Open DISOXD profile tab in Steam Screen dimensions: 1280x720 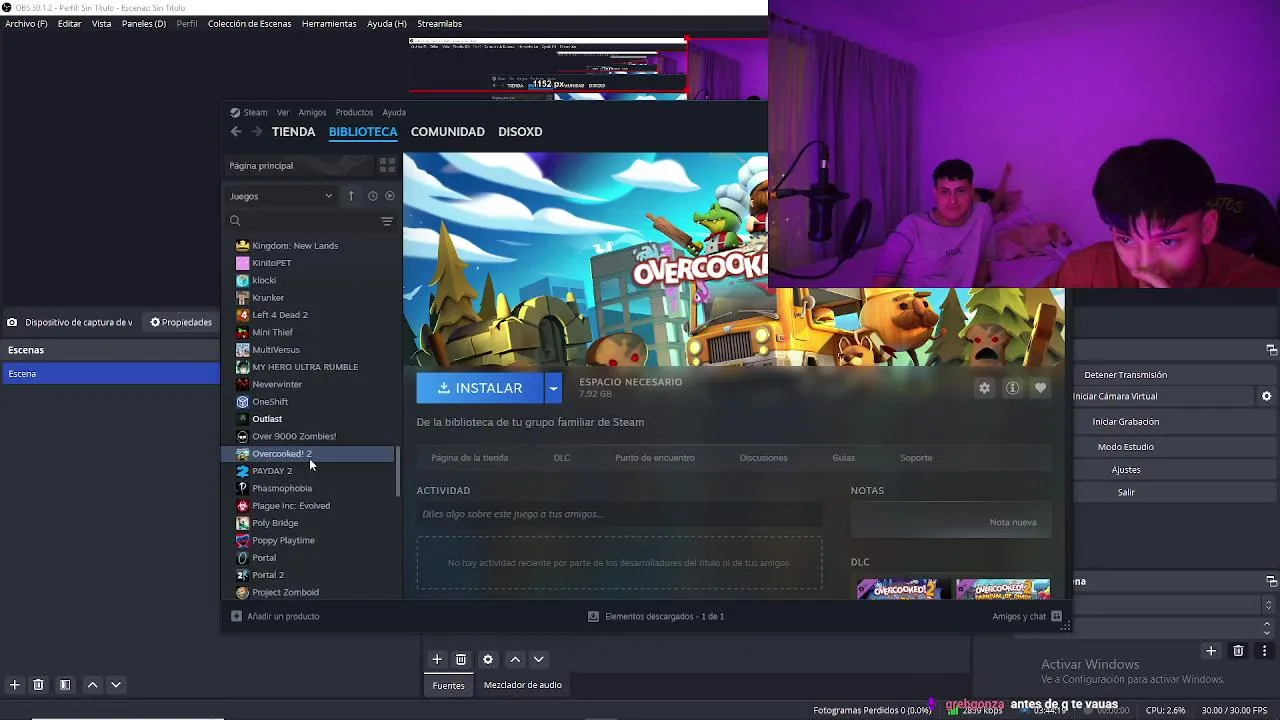pyautogui.click(x=520, y=131)
